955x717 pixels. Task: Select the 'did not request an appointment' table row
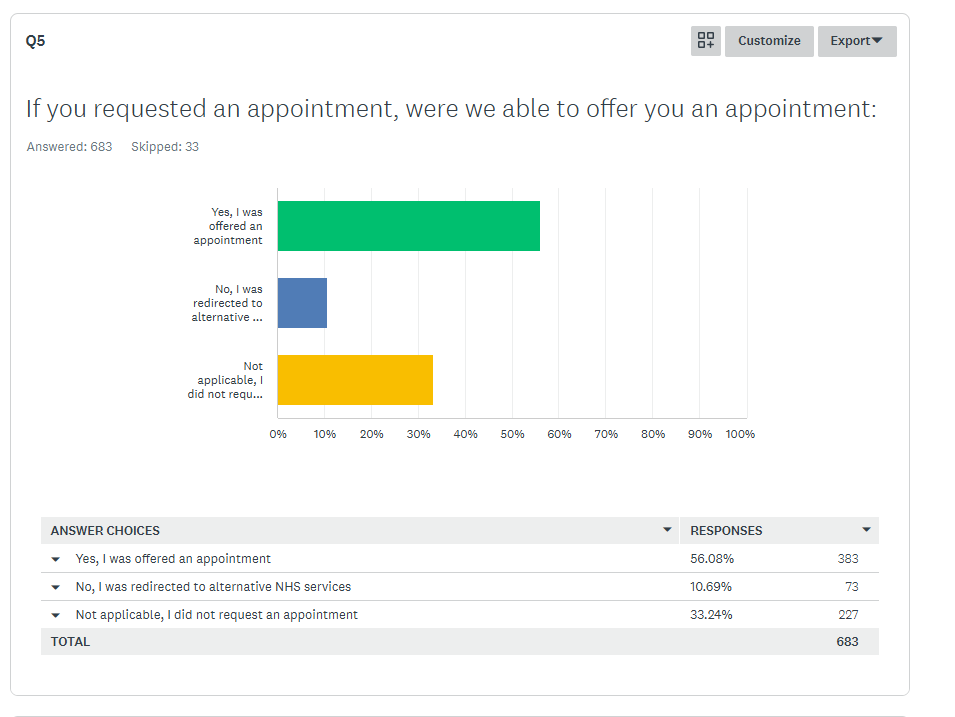[x=216, y=615]
